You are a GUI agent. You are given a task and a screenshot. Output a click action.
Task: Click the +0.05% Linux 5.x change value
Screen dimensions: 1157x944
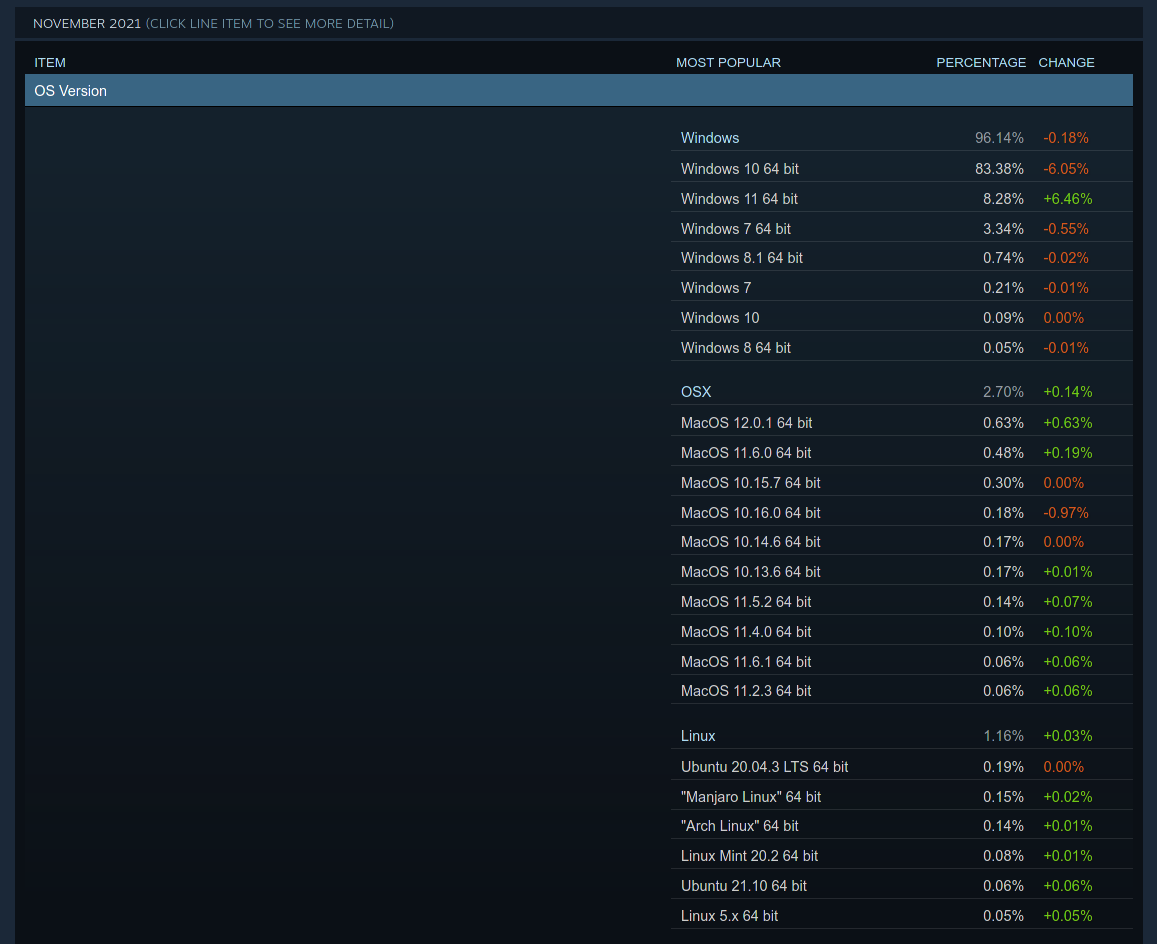[x=1068, y=916]
